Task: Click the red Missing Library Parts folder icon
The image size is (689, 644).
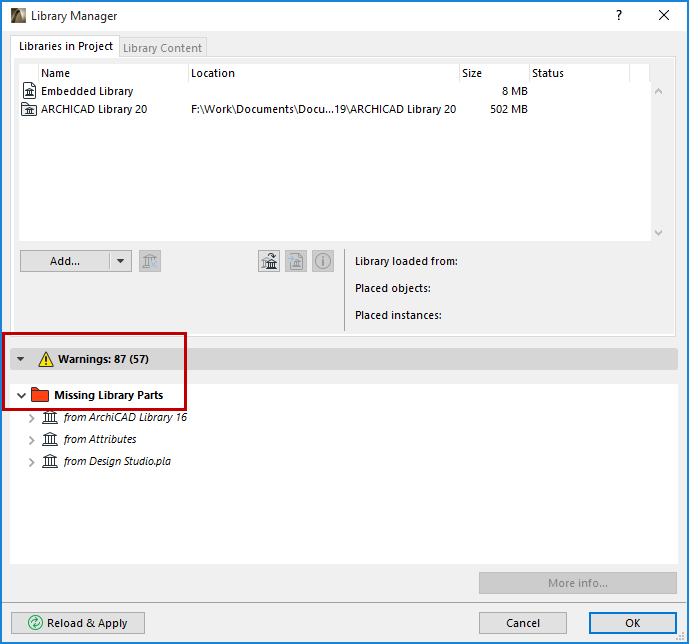Action: (40, 395)
